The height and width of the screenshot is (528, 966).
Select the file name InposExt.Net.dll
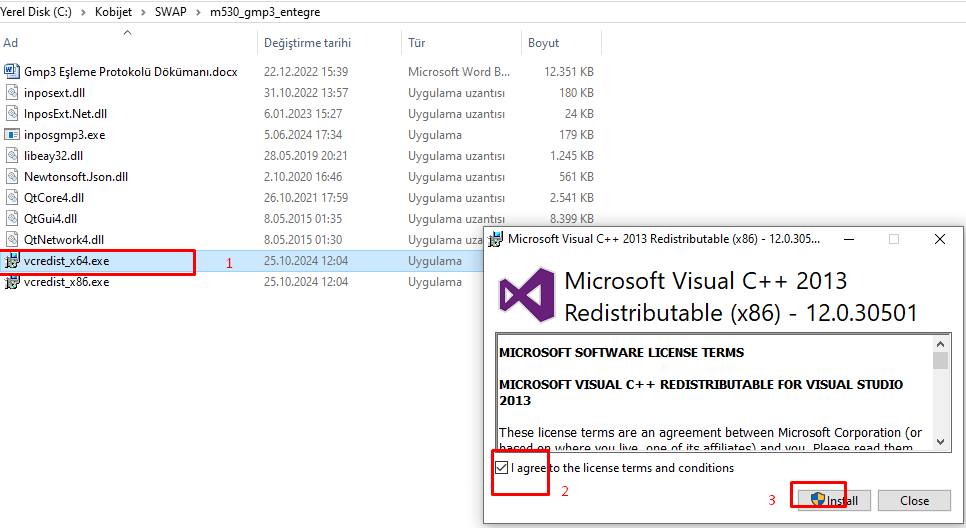[x=65, y=113]
